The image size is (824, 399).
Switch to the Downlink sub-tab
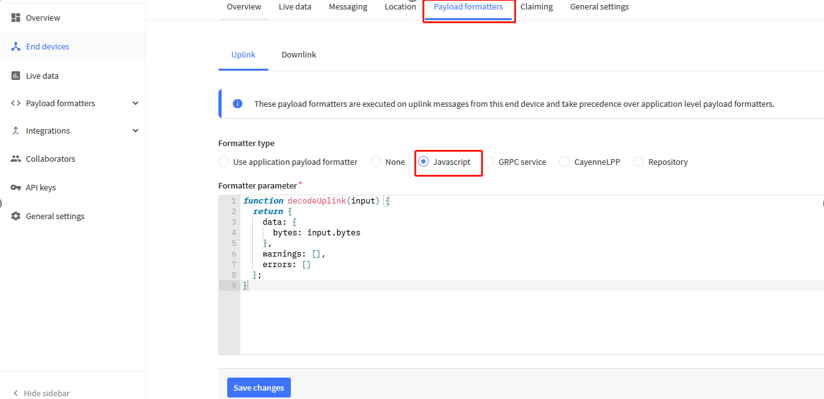pos(298,55)
